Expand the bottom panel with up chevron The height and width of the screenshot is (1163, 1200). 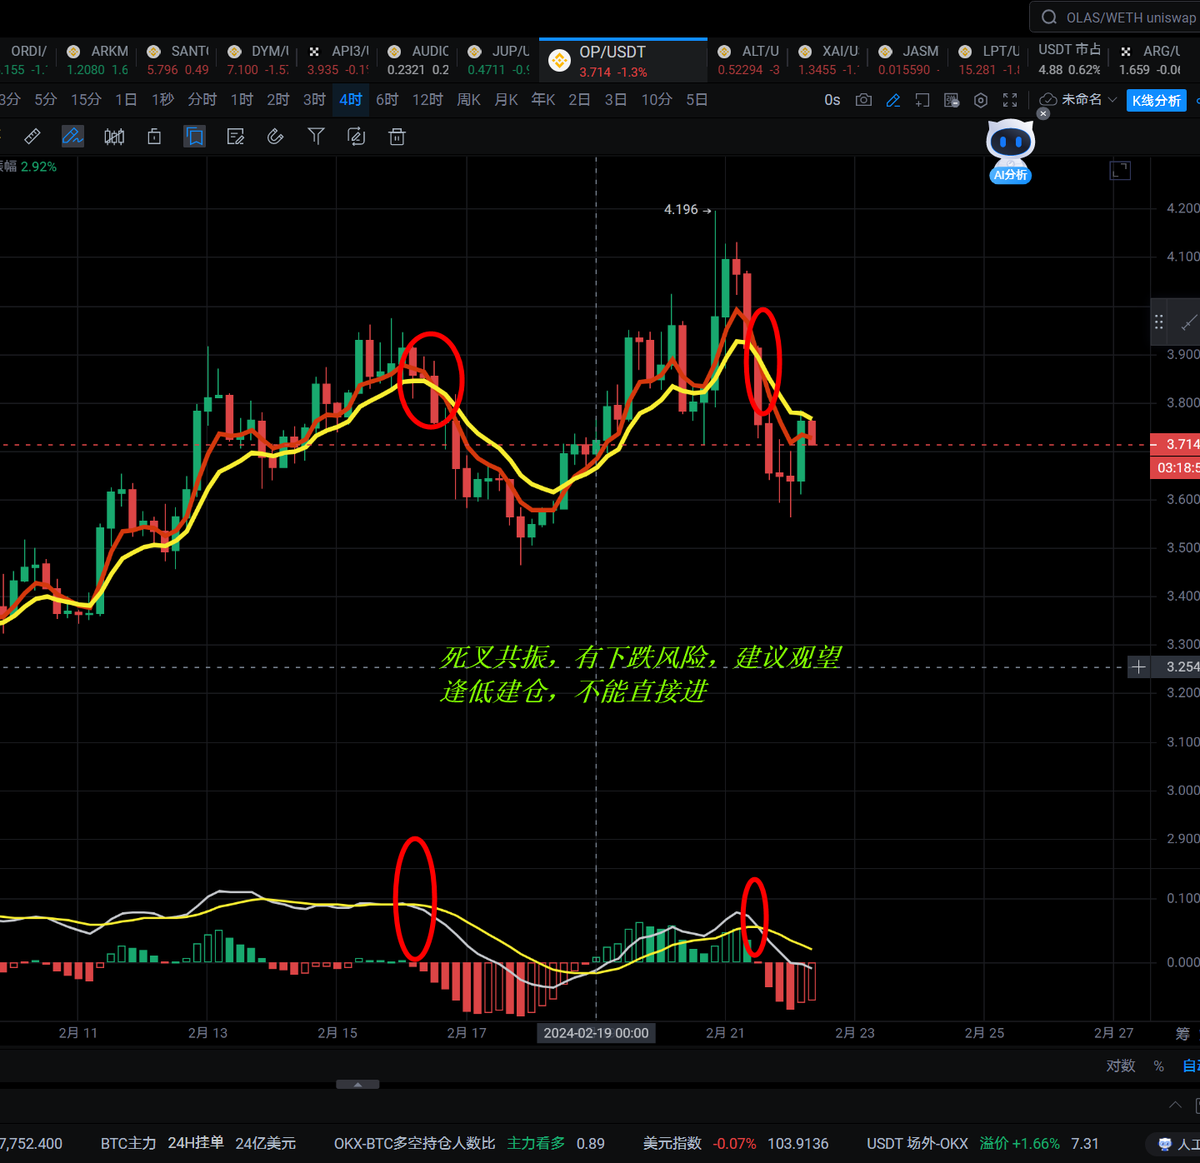pyautogui.click(x=1176, y=1105)
